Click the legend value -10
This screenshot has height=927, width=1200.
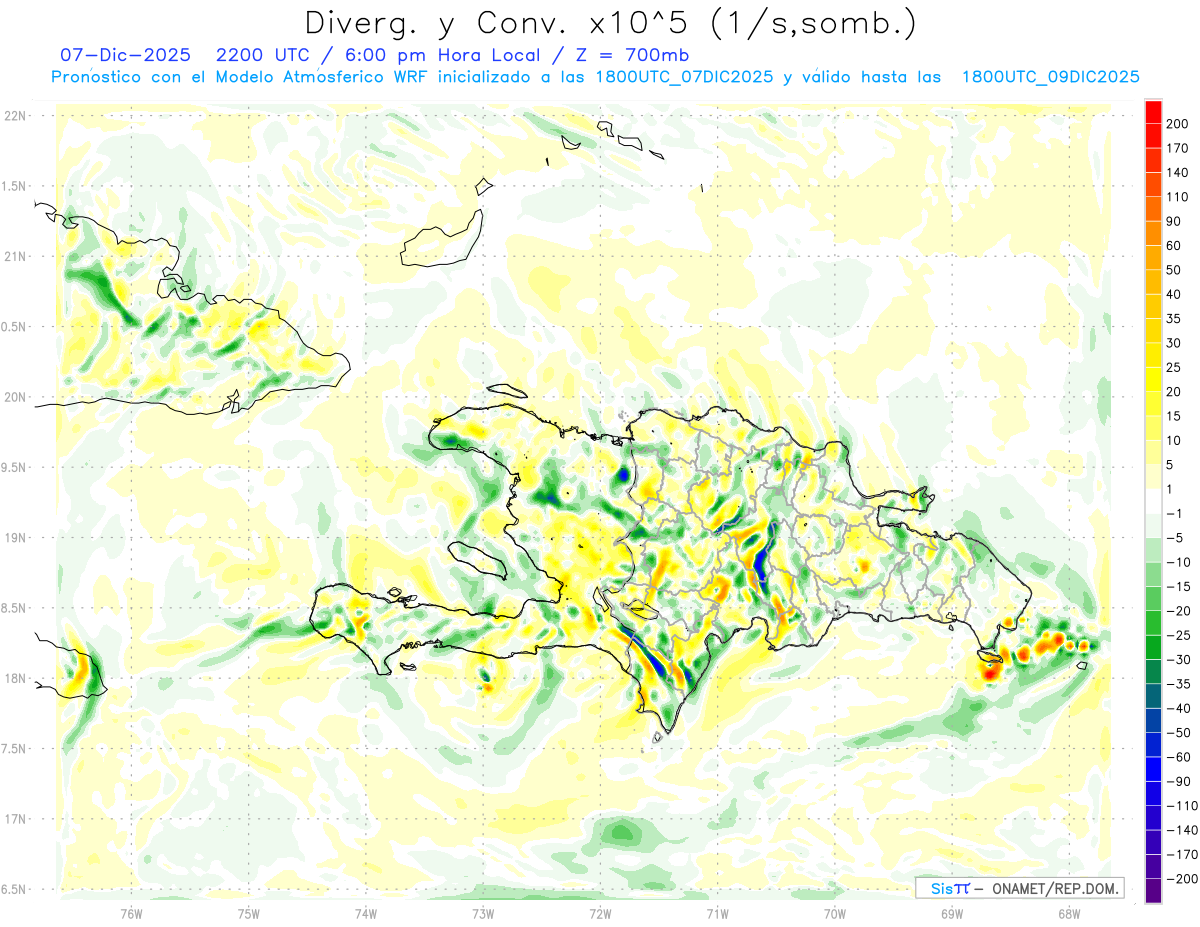click(1181, 562)
